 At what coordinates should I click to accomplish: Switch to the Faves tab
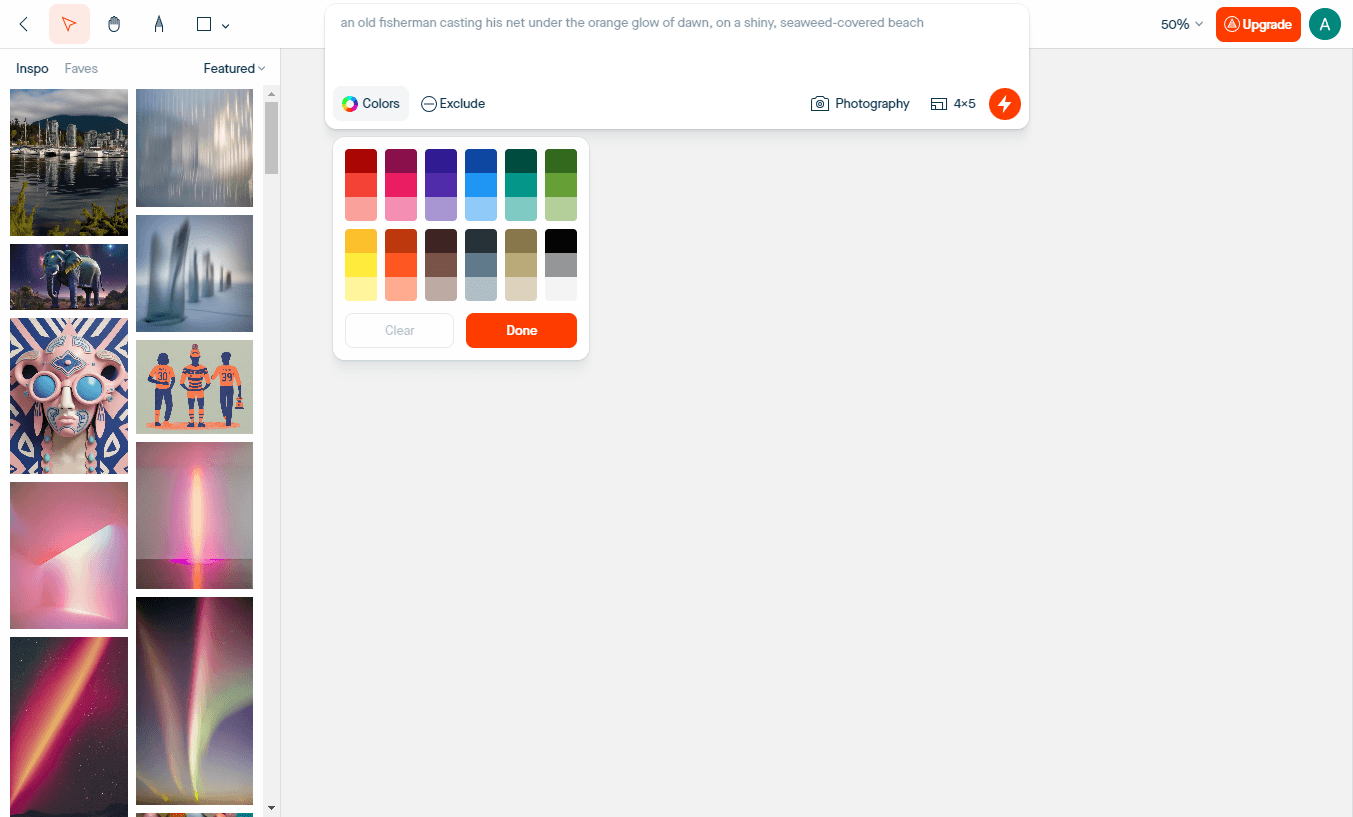tap(81, 67)
